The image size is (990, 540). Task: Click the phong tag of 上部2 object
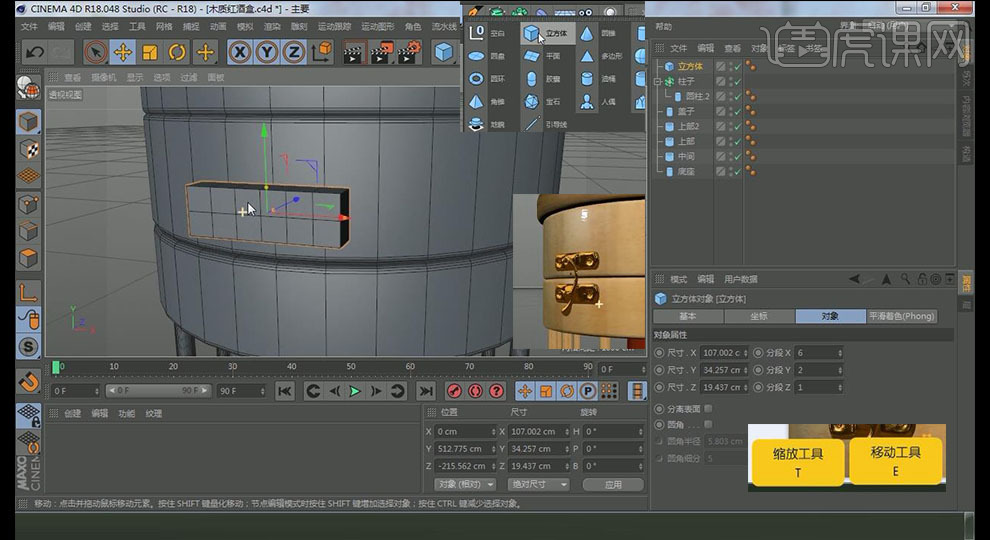(751, 126)
